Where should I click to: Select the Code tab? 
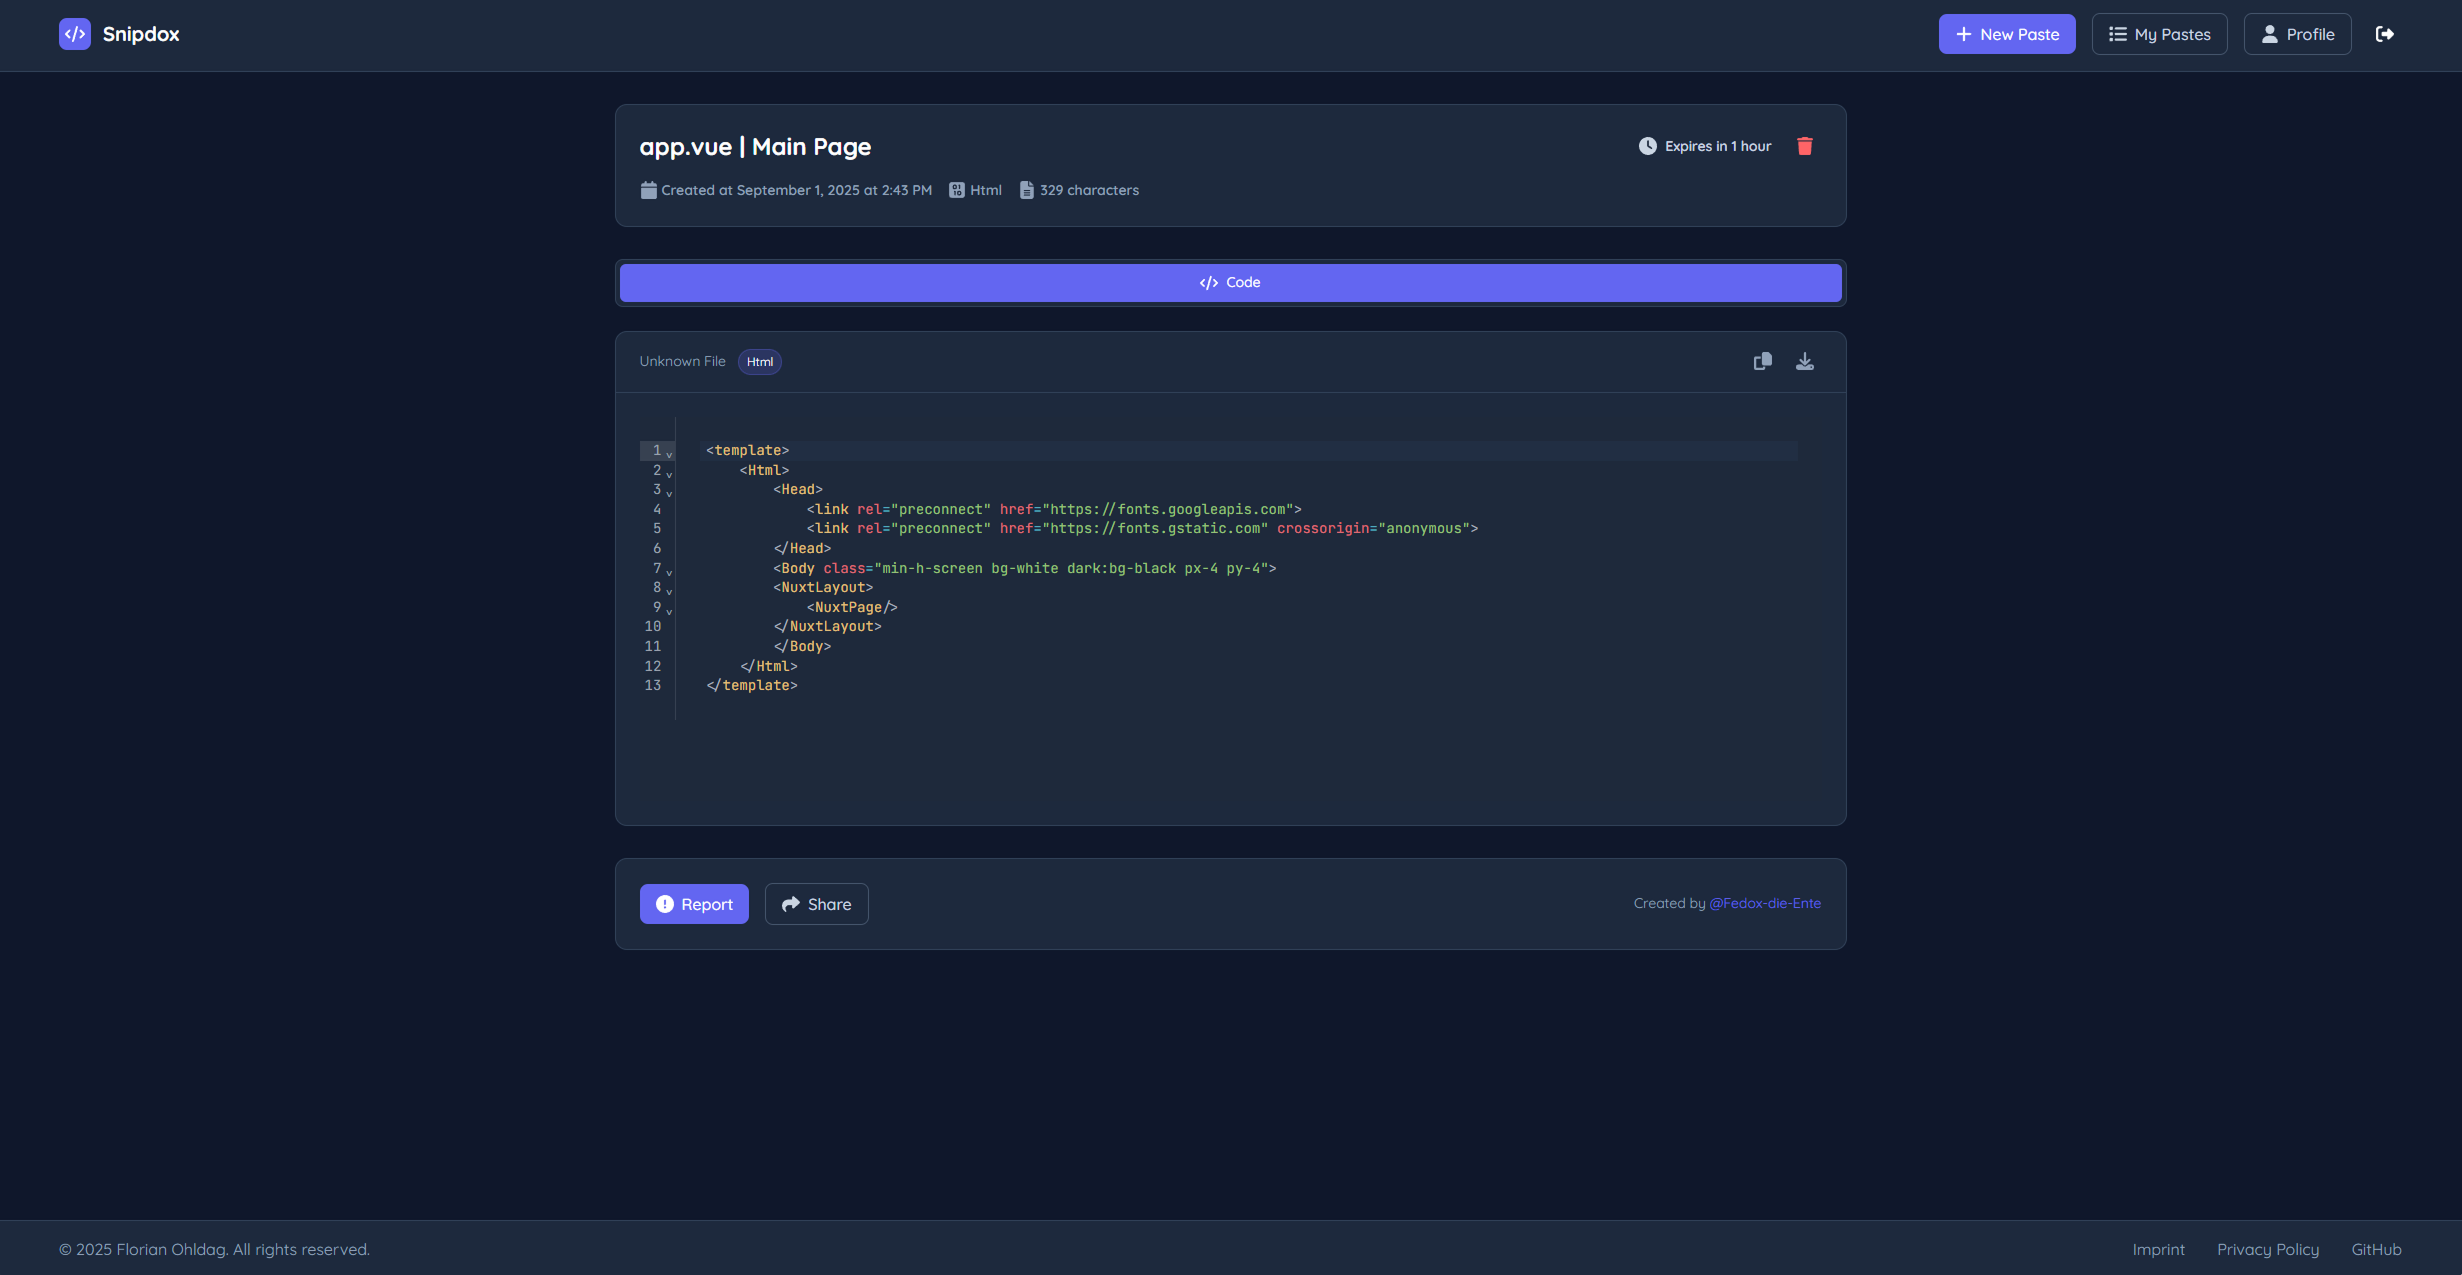1230,283
